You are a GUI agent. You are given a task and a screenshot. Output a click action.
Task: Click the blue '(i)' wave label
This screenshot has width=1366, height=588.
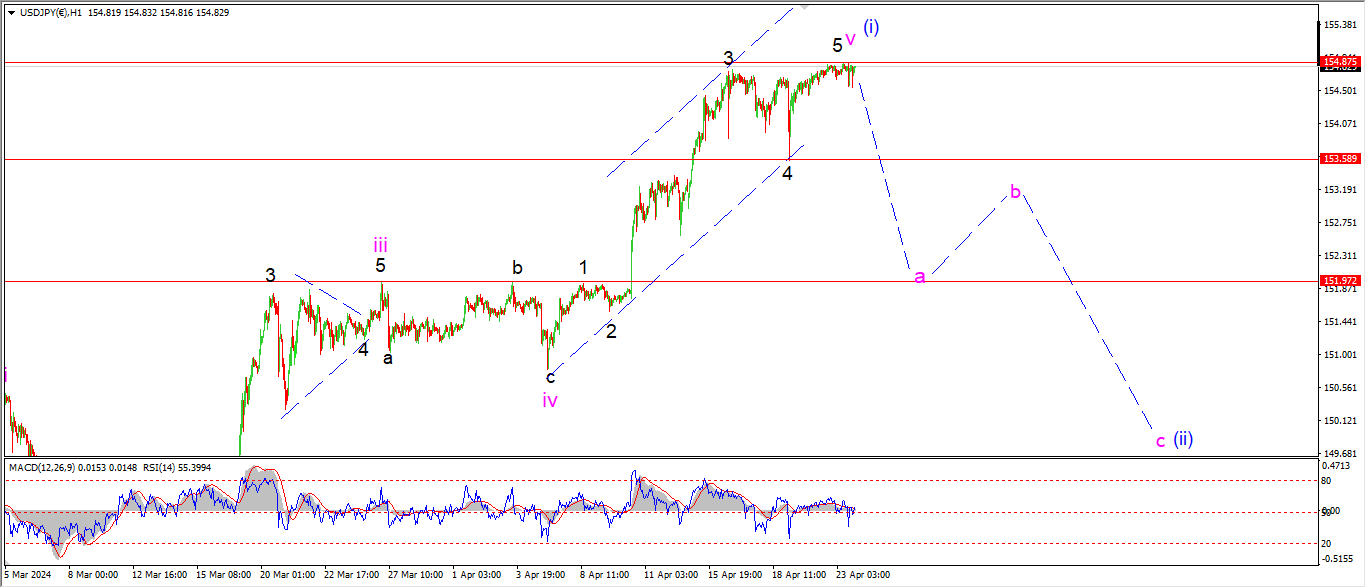tap(871, 27)
